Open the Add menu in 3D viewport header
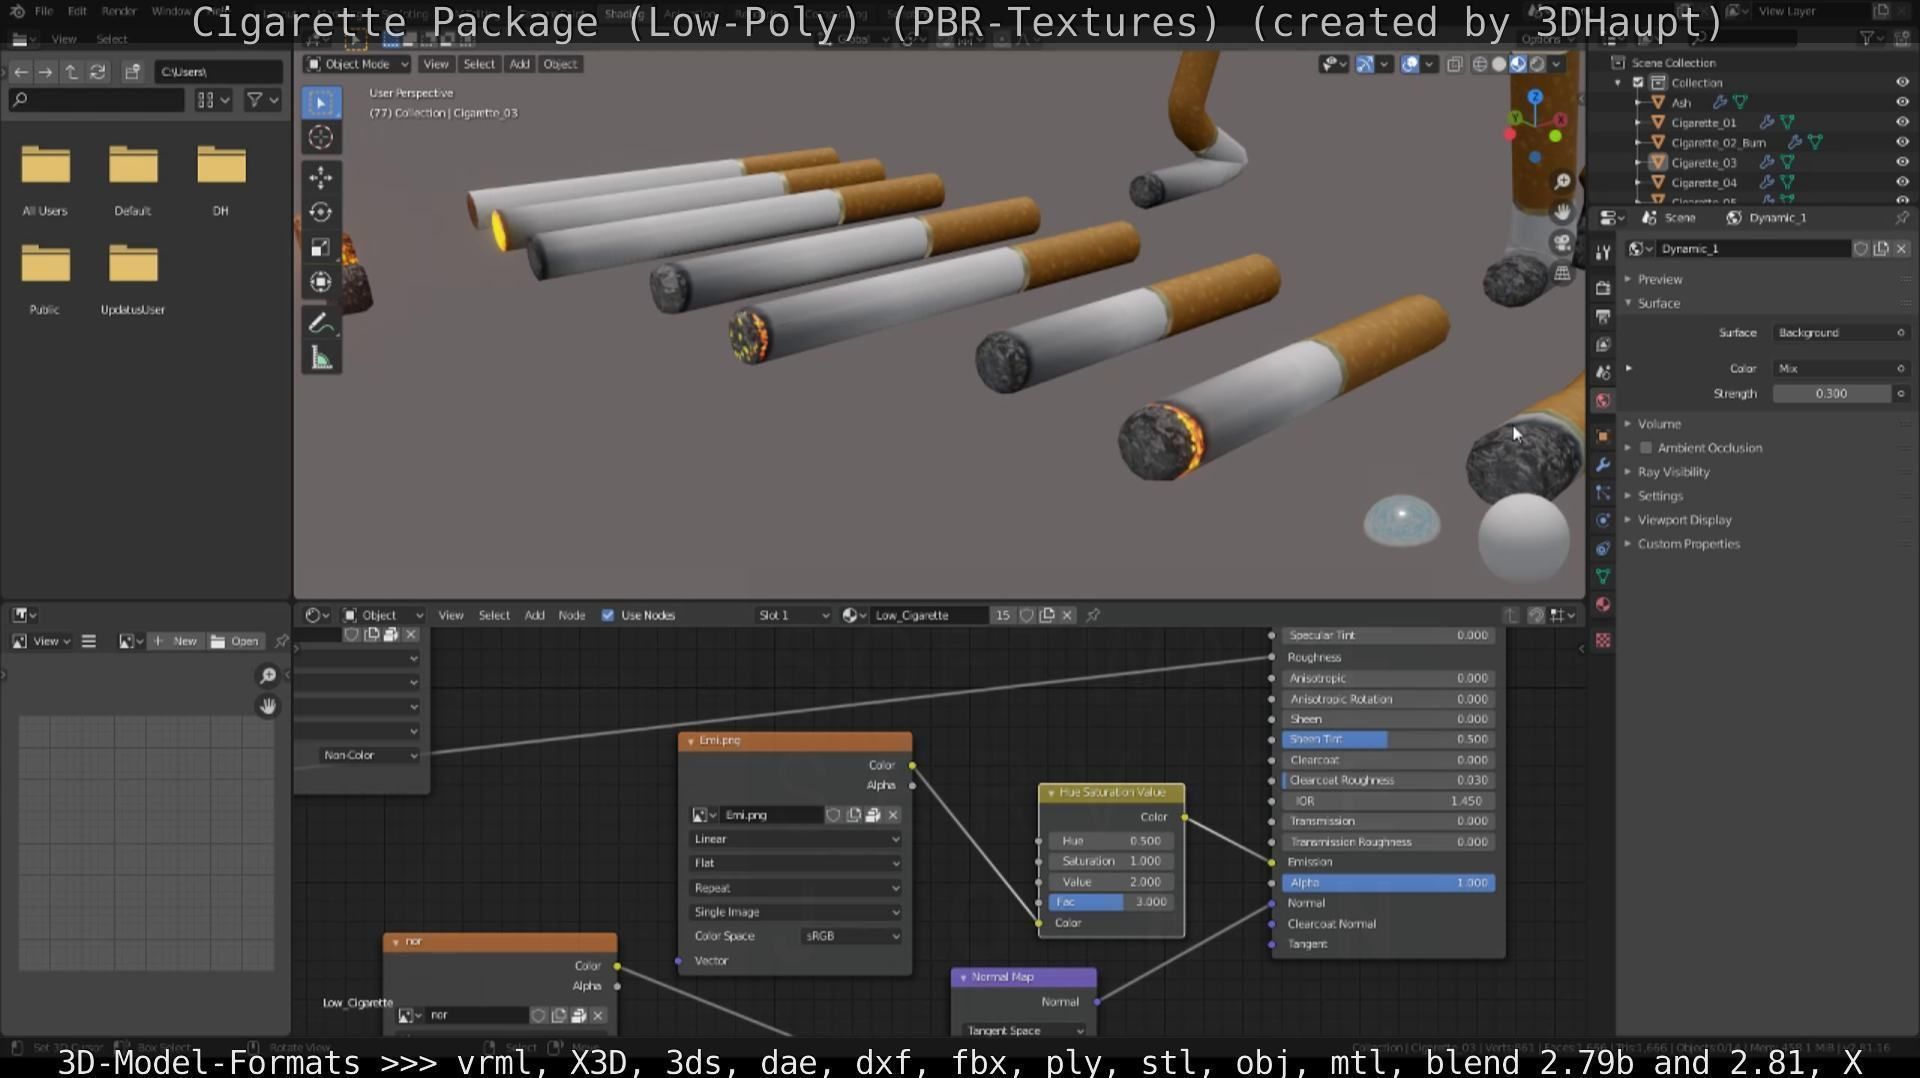1920x1078 pixels. pyautogui.click(x=519, y=64)
